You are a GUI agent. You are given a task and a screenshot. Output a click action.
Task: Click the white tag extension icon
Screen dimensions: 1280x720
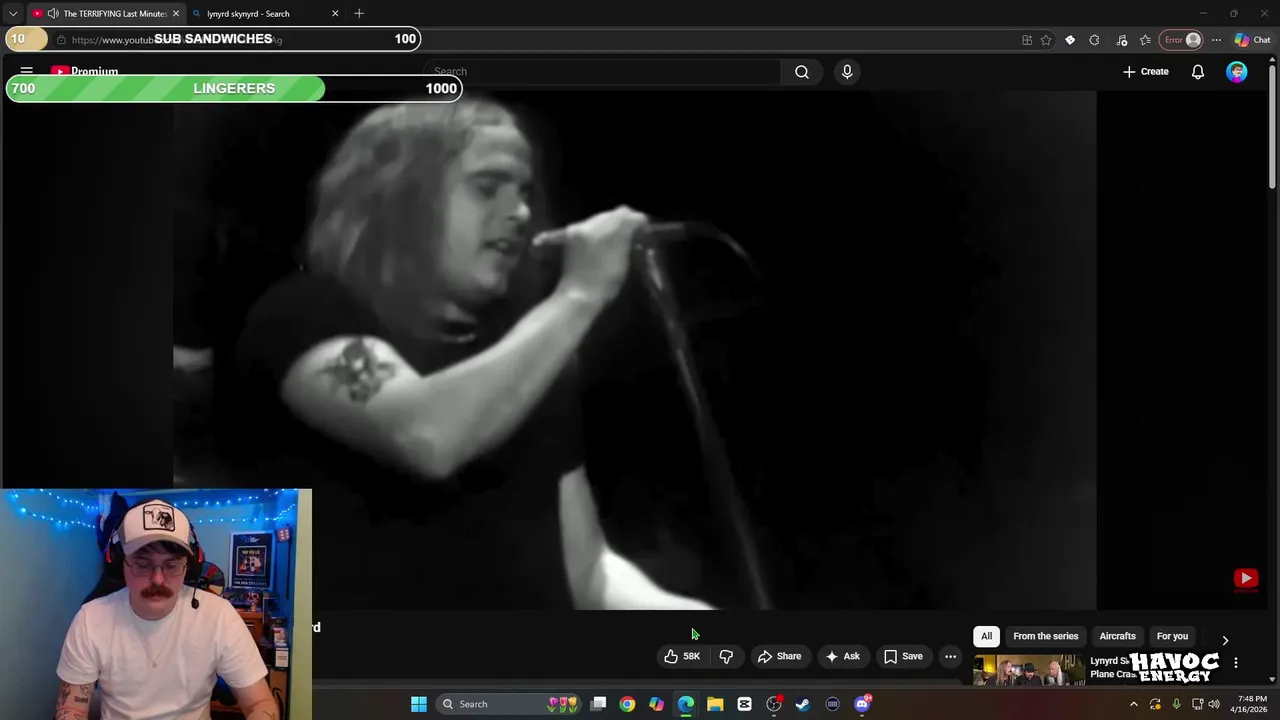pos(1070,40)
